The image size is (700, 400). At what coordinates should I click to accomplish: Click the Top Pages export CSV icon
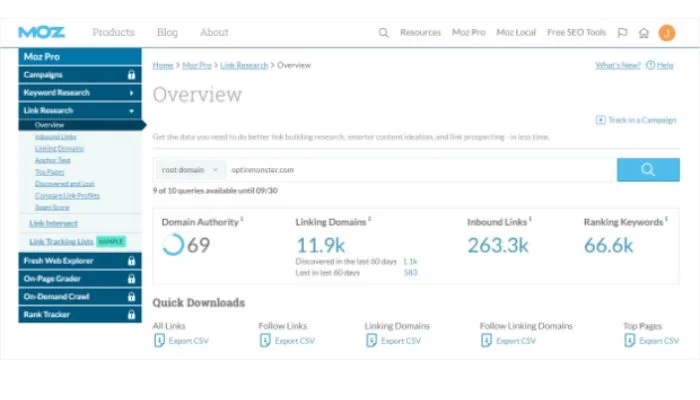629,341
